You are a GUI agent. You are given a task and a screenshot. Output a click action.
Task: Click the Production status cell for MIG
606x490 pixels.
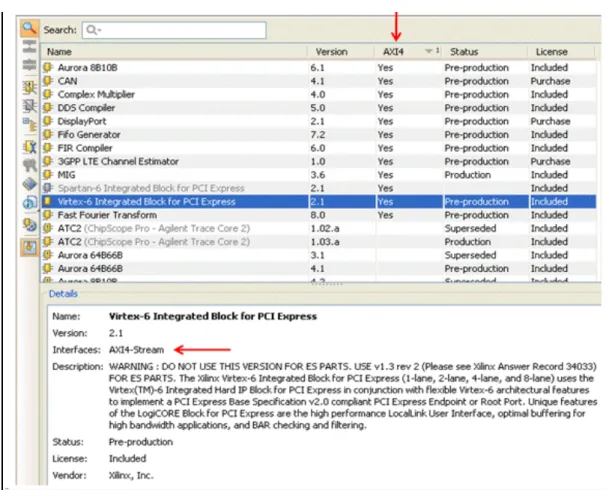(x=468, y=175)
